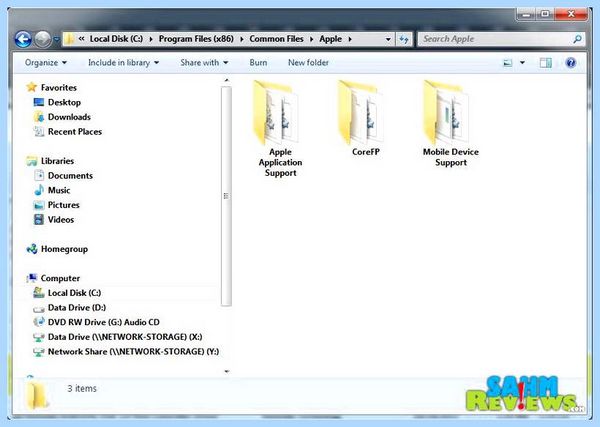Click Program Files (x86) breadcrumb
The height and width of the screenshot is (427, 600).
tap(196, 39)
